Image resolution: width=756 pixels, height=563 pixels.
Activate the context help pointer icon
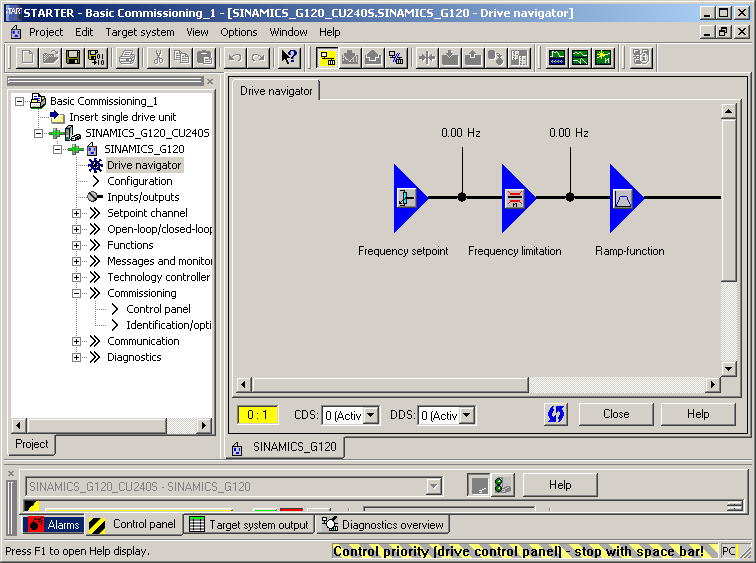(290, 58)
